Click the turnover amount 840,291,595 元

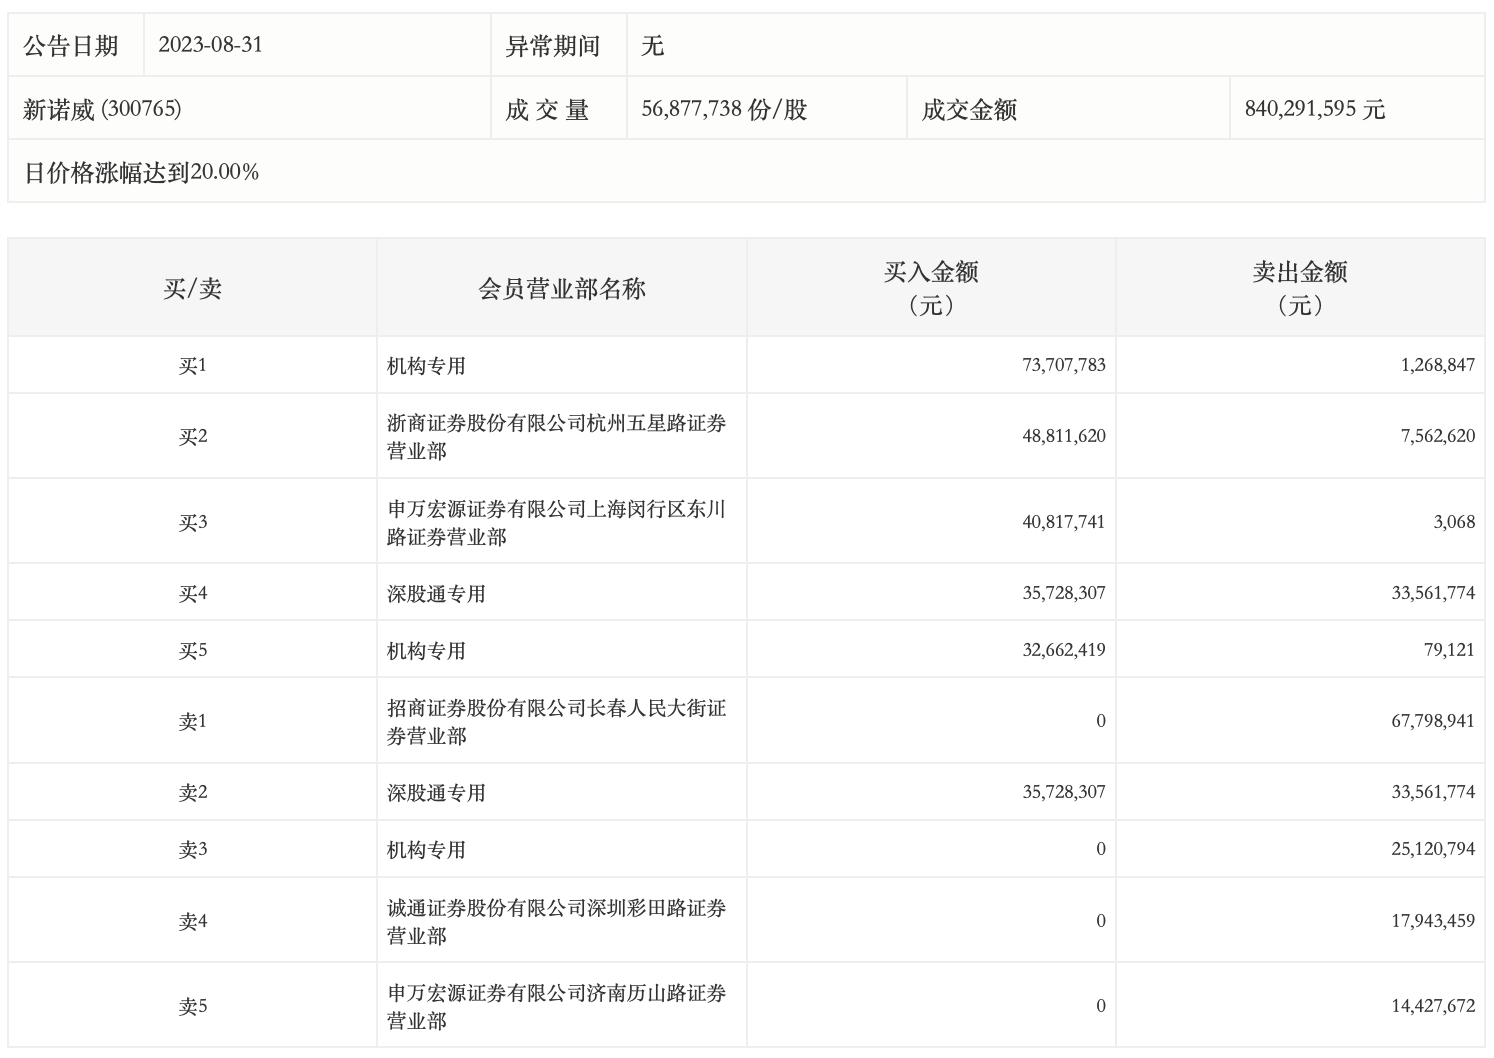(x=1314, y=109)
